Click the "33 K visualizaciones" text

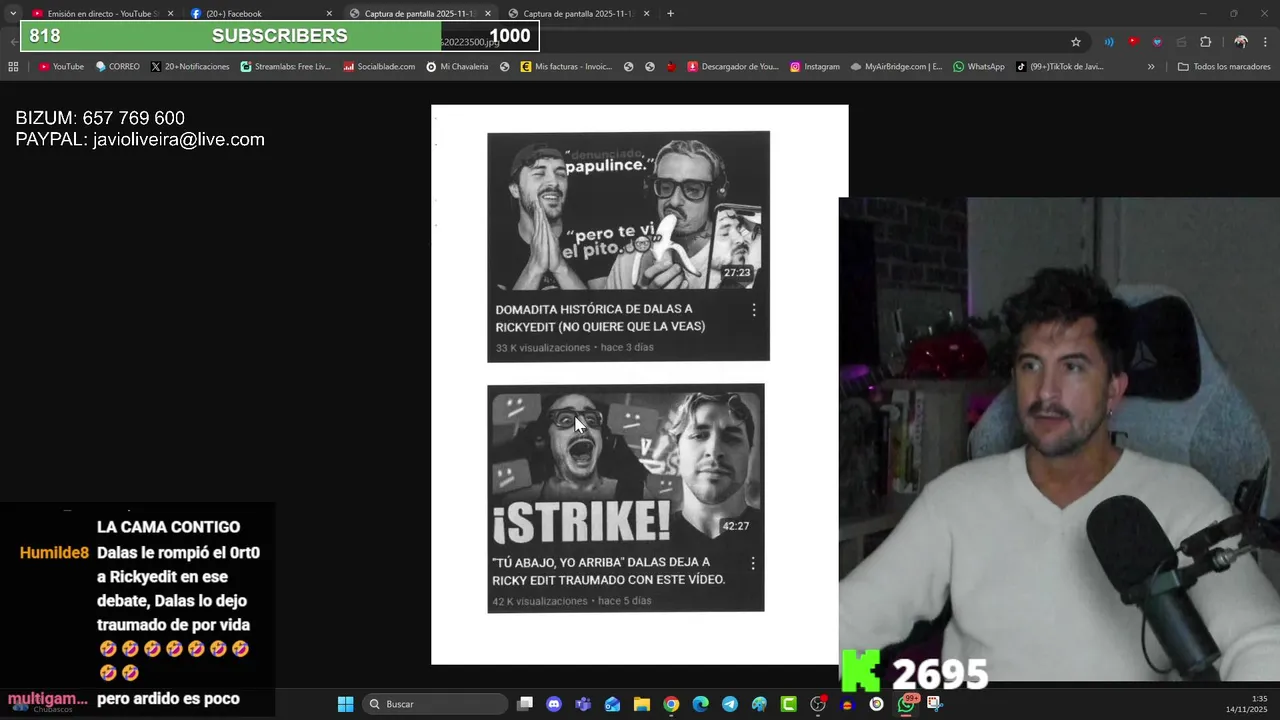(x=543, y=348)
